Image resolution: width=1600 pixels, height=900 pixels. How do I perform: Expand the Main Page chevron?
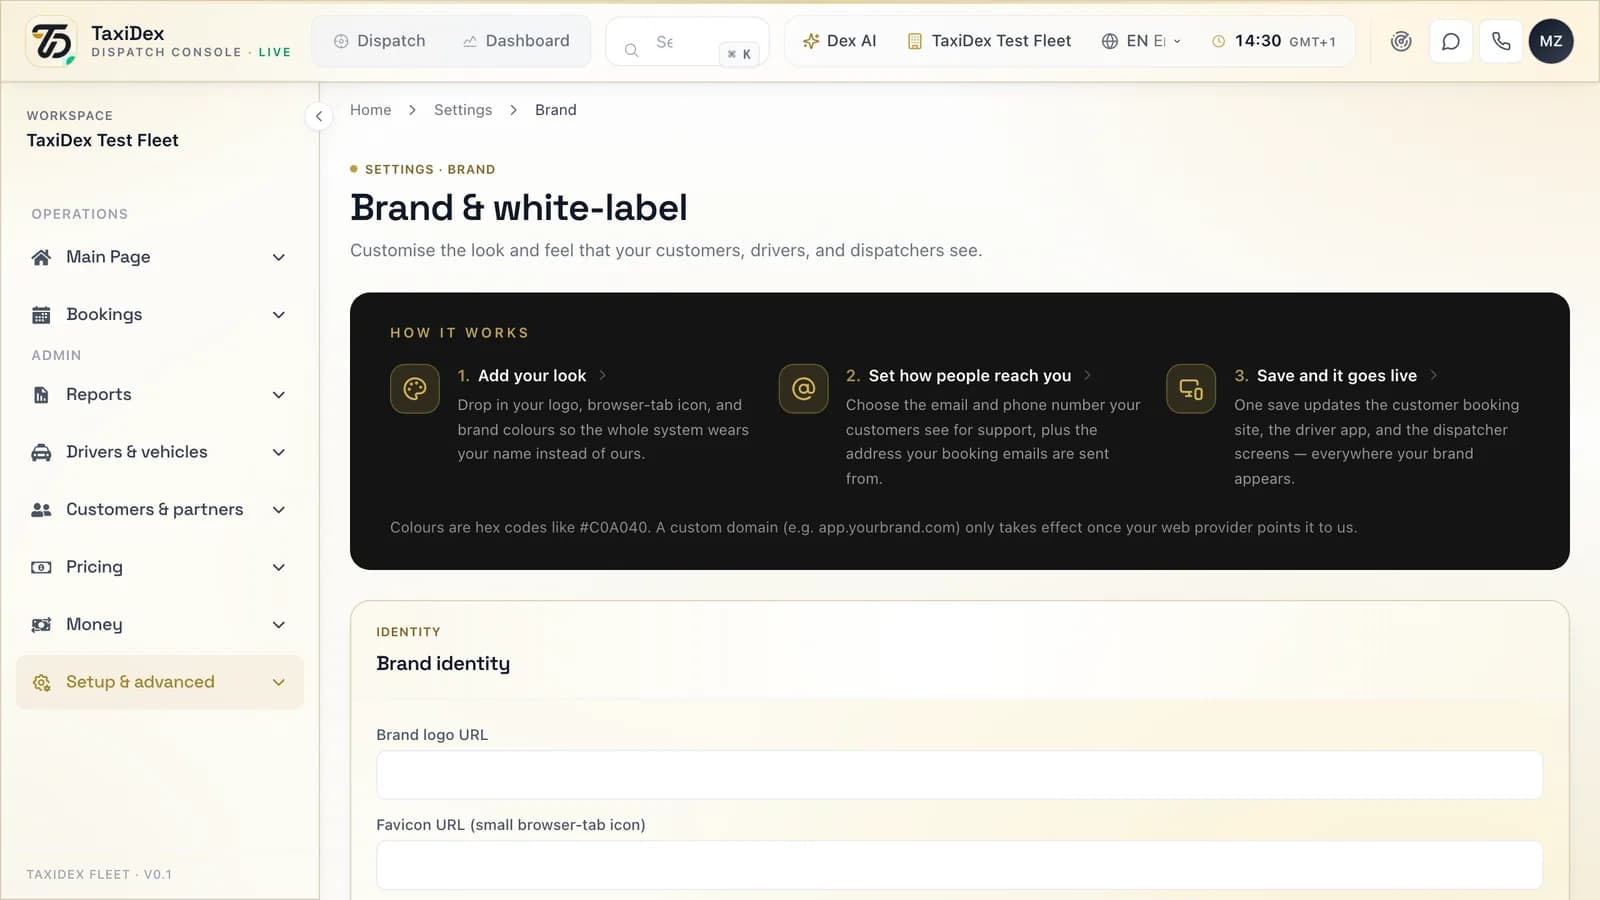tap(279, 257)
